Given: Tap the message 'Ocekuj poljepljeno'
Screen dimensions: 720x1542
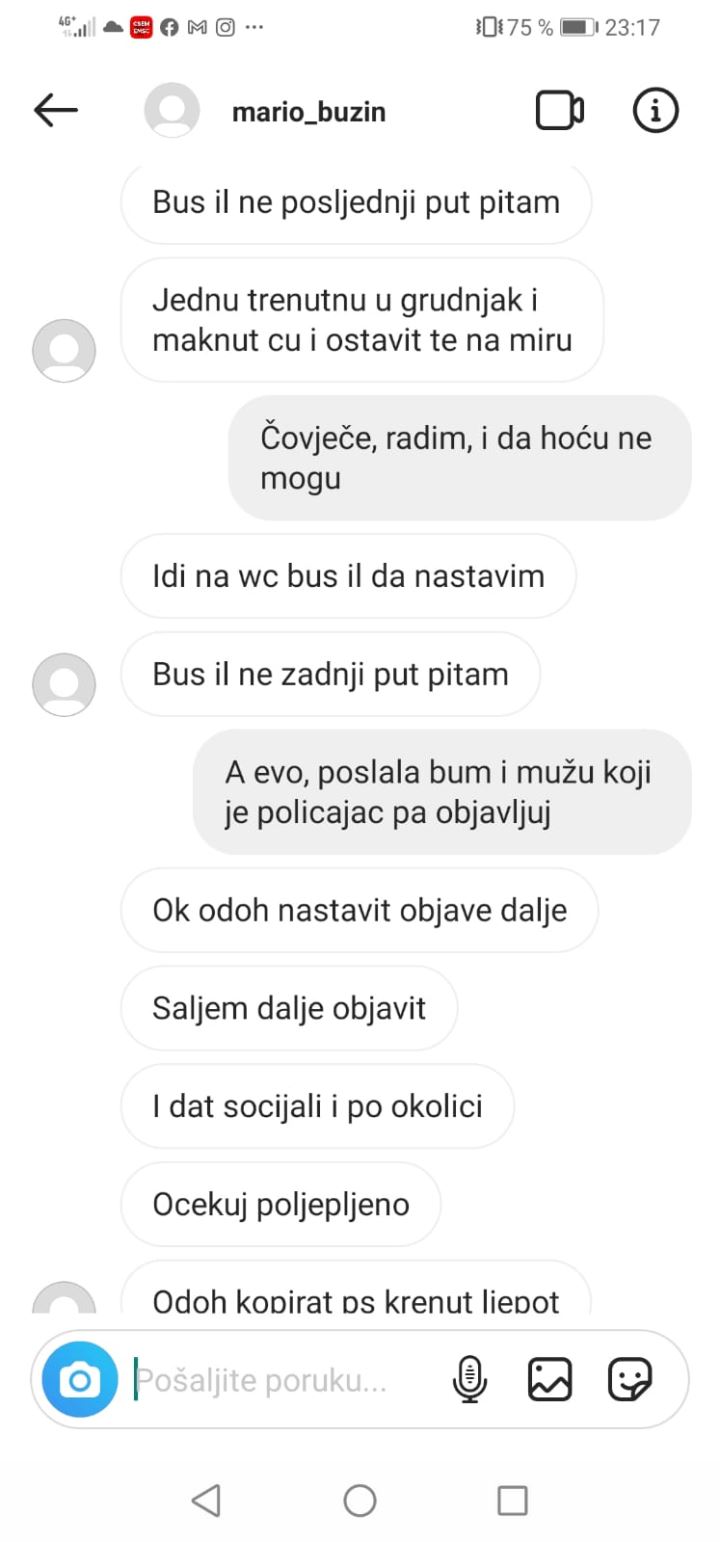Looking at the screenshot, I should click(x=281, y=1204).
